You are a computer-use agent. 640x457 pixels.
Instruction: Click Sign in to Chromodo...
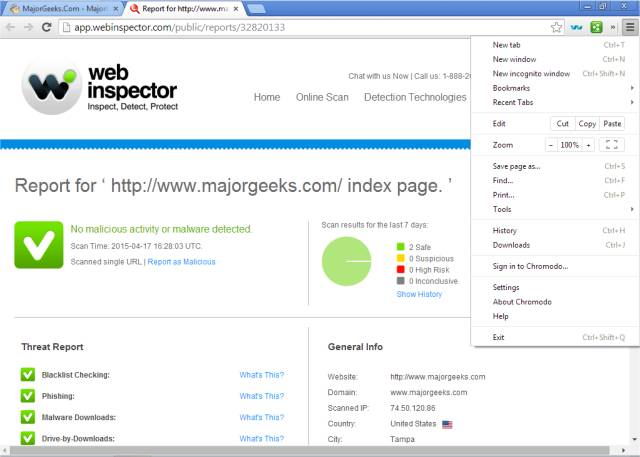[x=555, y=266]
